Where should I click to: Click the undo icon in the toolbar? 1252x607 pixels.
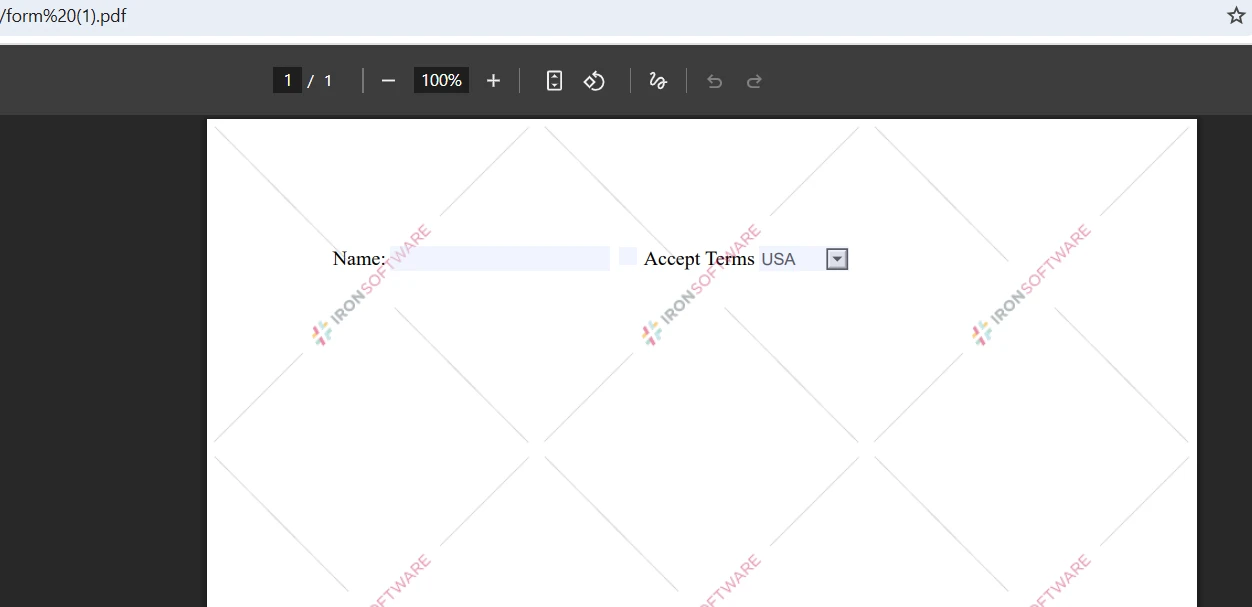(x=714, y=81)
